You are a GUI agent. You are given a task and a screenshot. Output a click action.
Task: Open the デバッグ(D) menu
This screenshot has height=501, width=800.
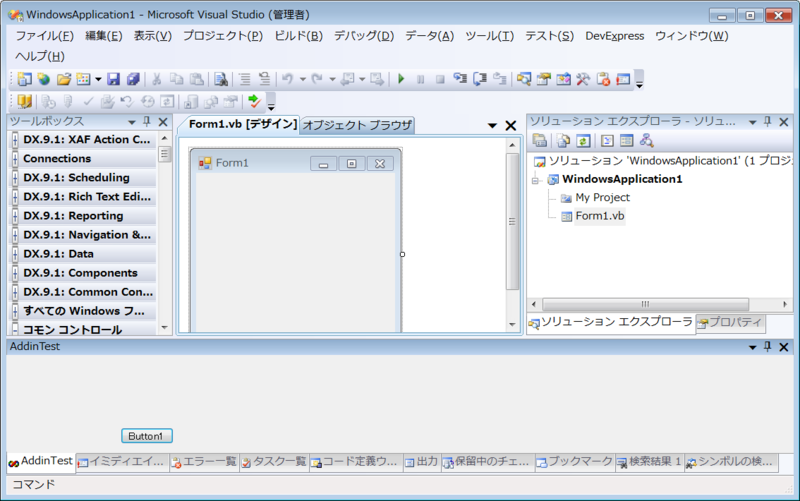[x=364, y=36]
